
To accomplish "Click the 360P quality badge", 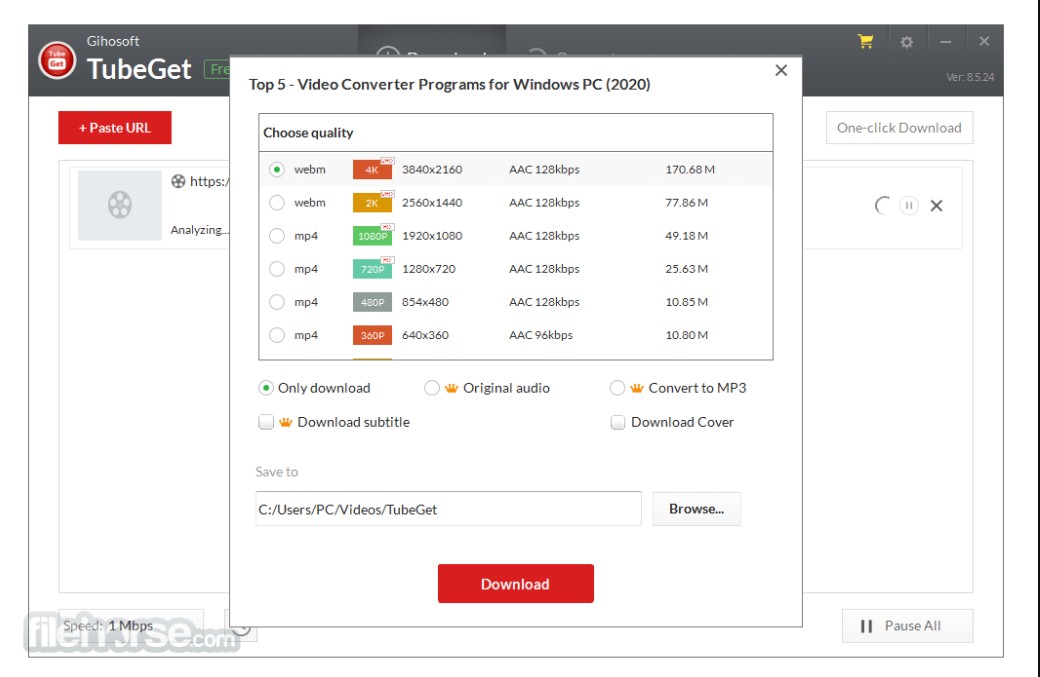I will (372, 335).
